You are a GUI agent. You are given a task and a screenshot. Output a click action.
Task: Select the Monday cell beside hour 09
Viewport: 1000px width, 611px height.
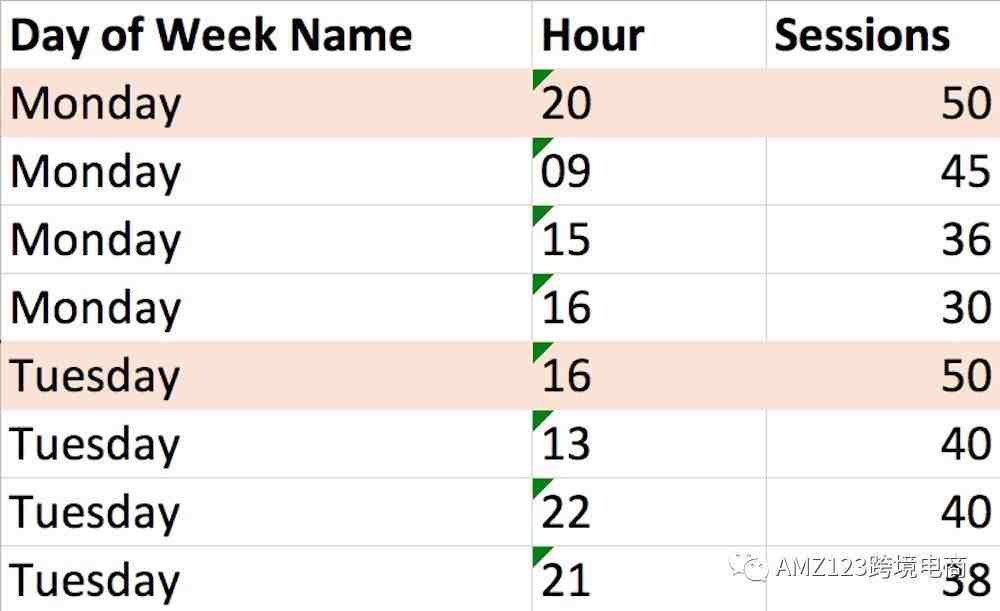tap(265, 171)
